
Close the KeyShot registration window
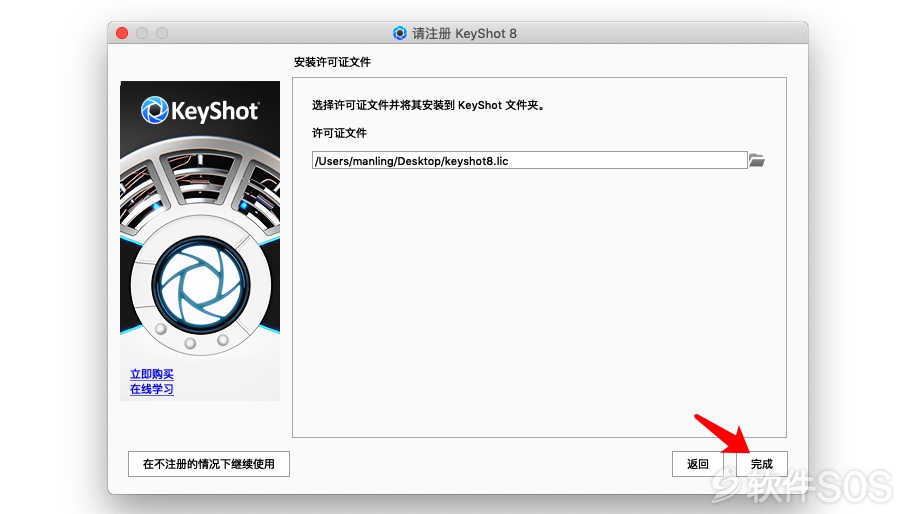[x=122, y=33]
